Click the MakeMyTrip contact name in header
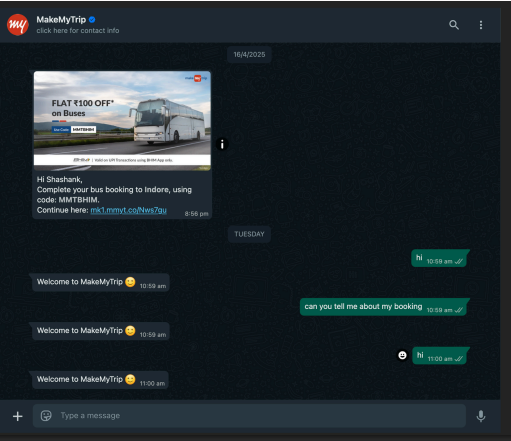Viewport: 511px width, 441px height. pyautogui.click(x=61, y=20)
